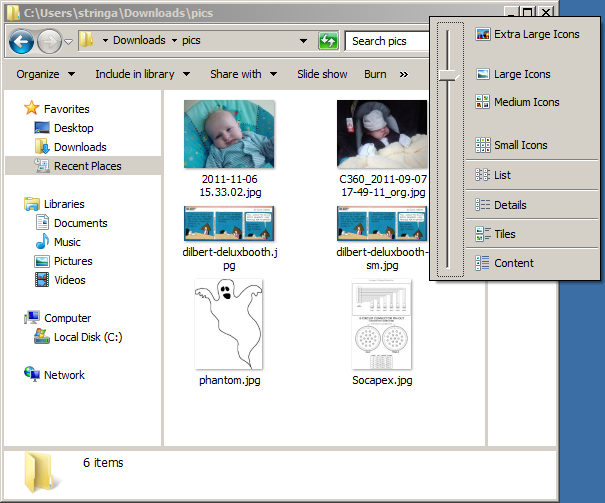The height and width of the screenshot is (503, 605).
Task: Click the Slide show button
Action: 322,74
